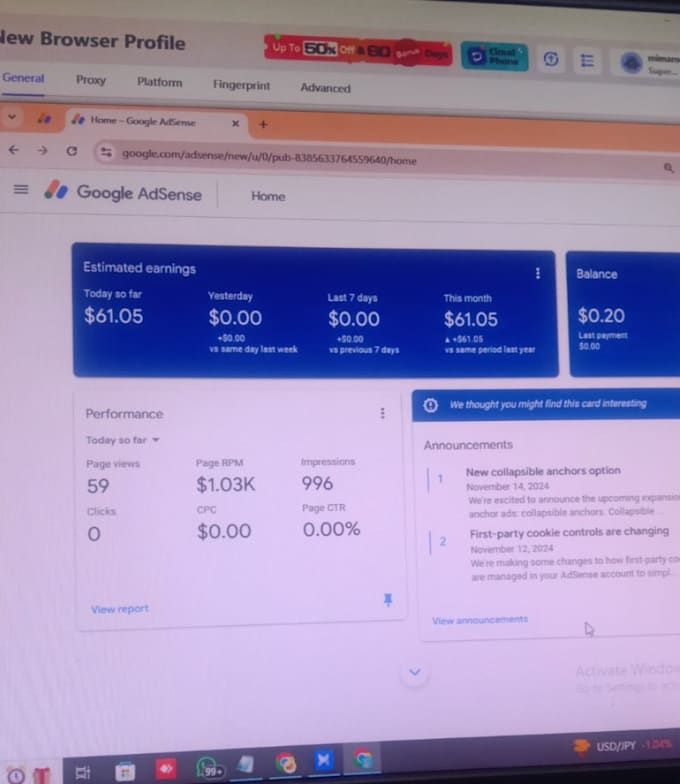Open First-party cookie controls are changing announcement
This screenshot has width=680, height=784.
(x=569, y=532)
